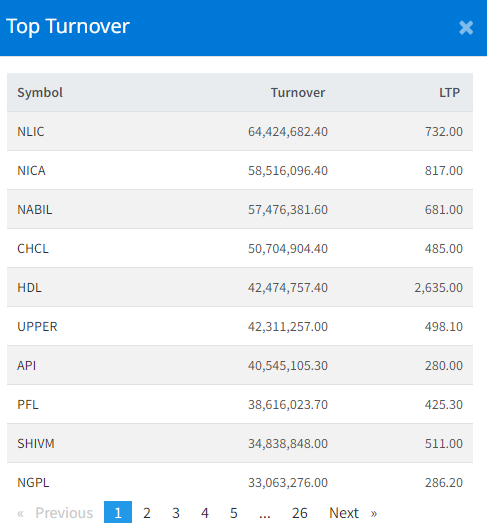Select current page 1 button
487x532 pixels.
pyautogui.click(x=118, y=512)
